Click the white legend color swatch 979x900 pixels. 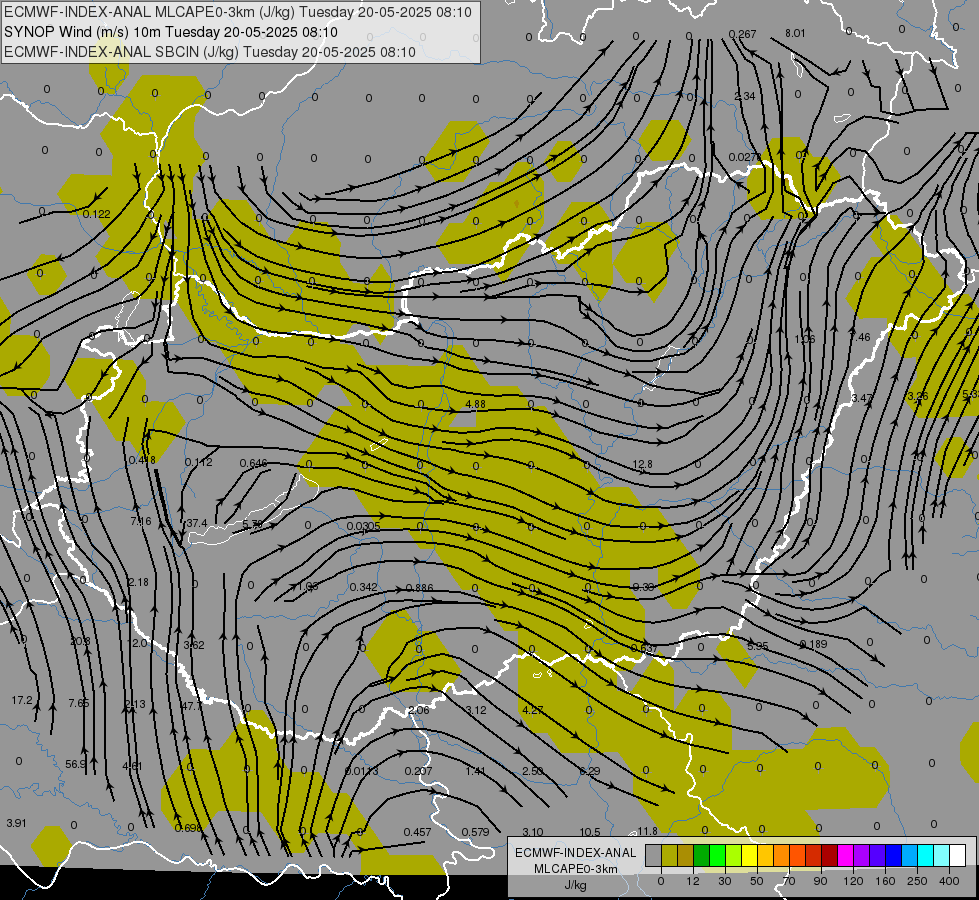[958, 856]
